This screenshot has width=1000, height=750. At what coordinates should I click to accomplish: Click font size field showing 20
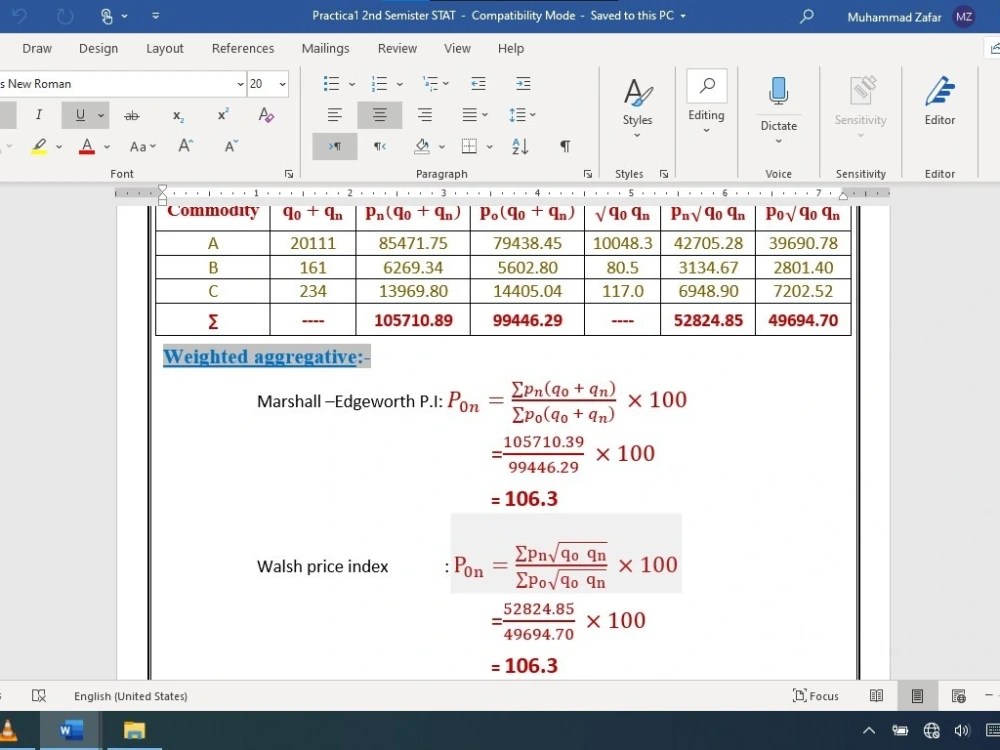261,84
